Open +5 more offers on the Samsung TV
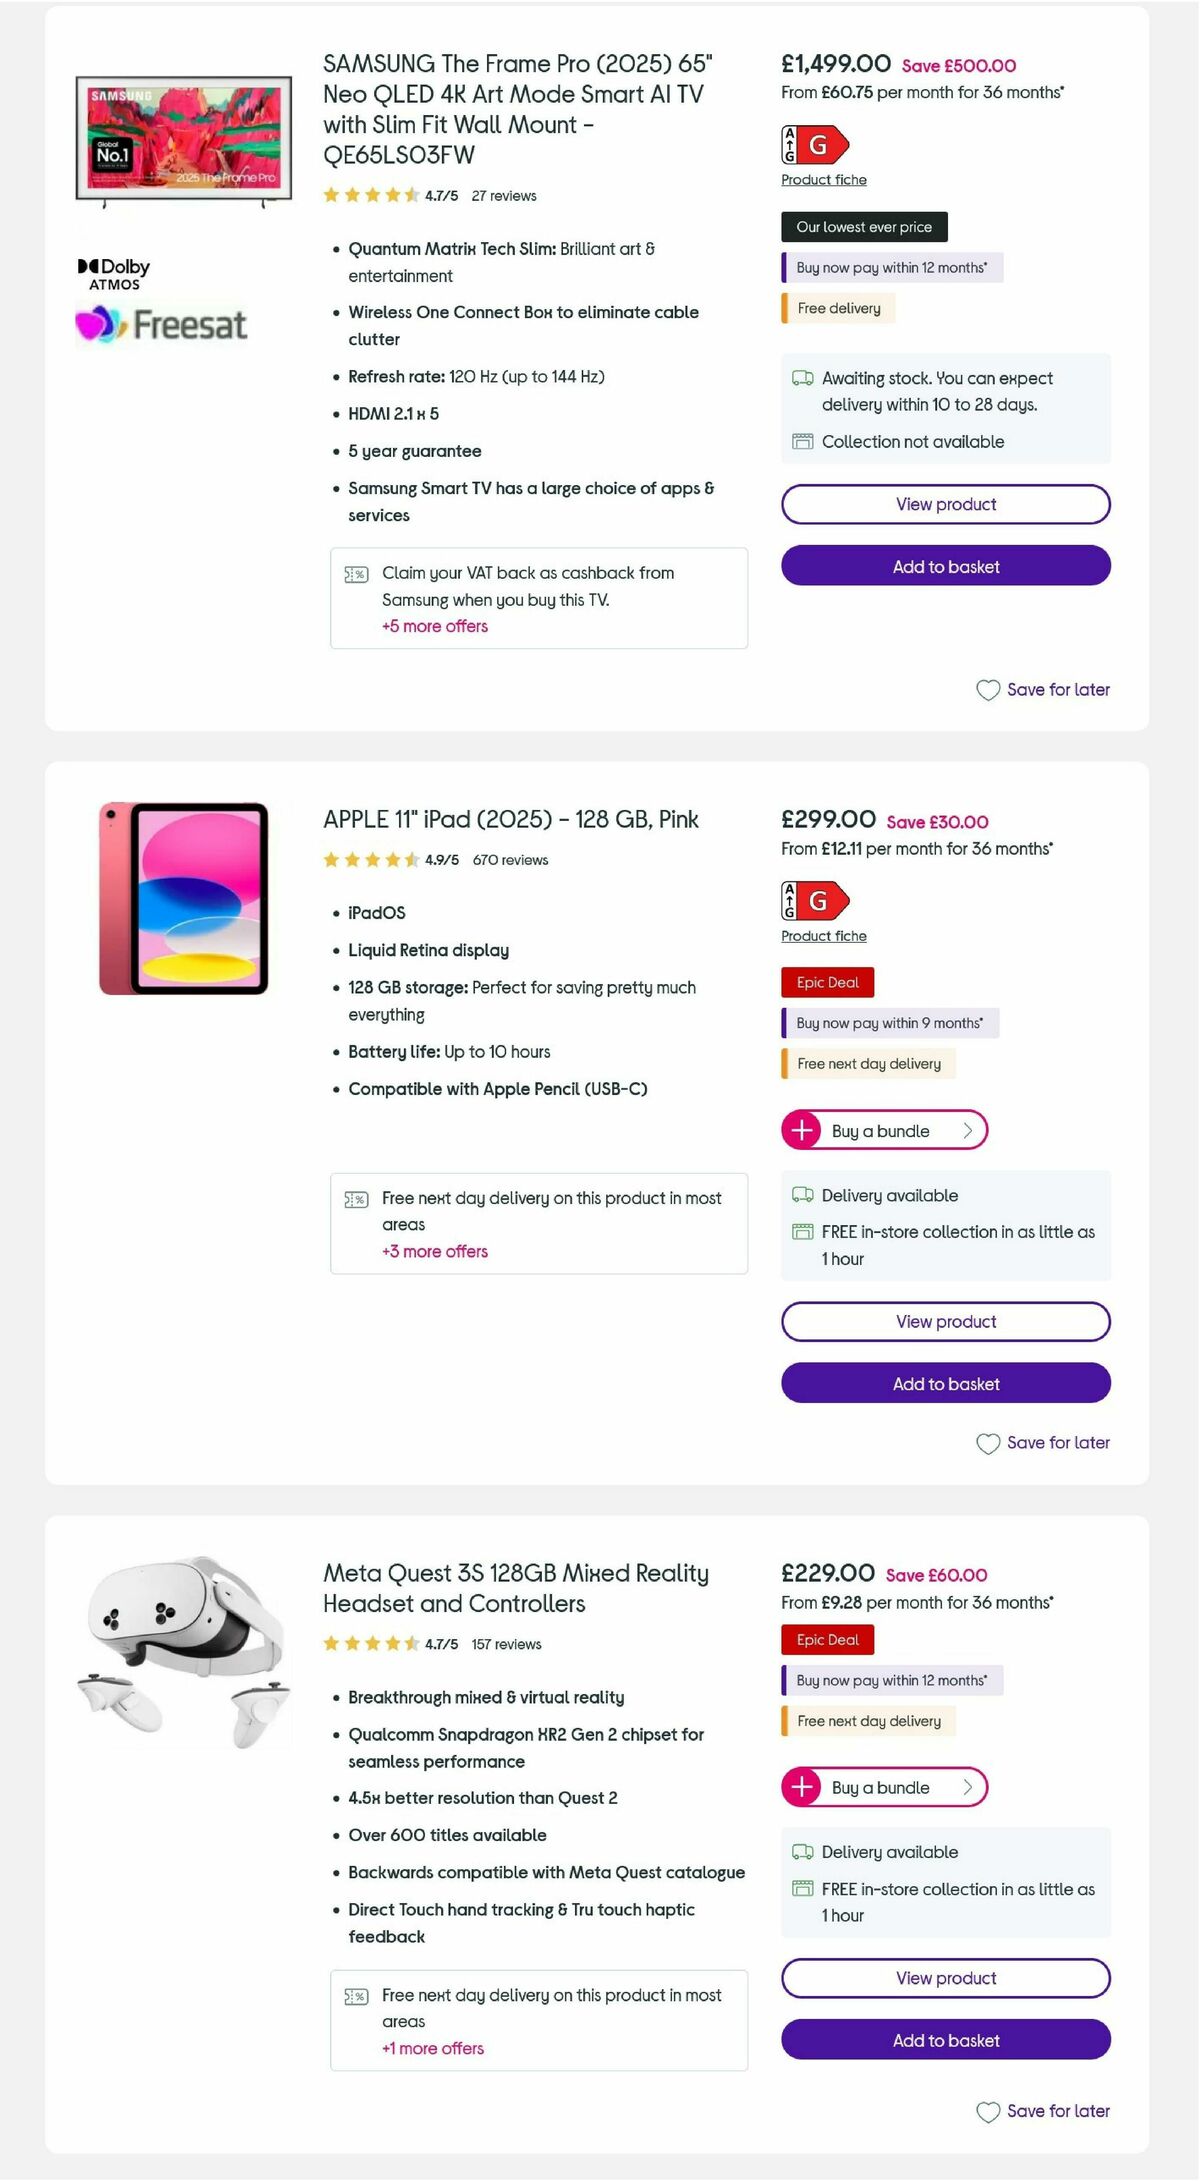The image size is (1200, 2181). coord(434,626)
